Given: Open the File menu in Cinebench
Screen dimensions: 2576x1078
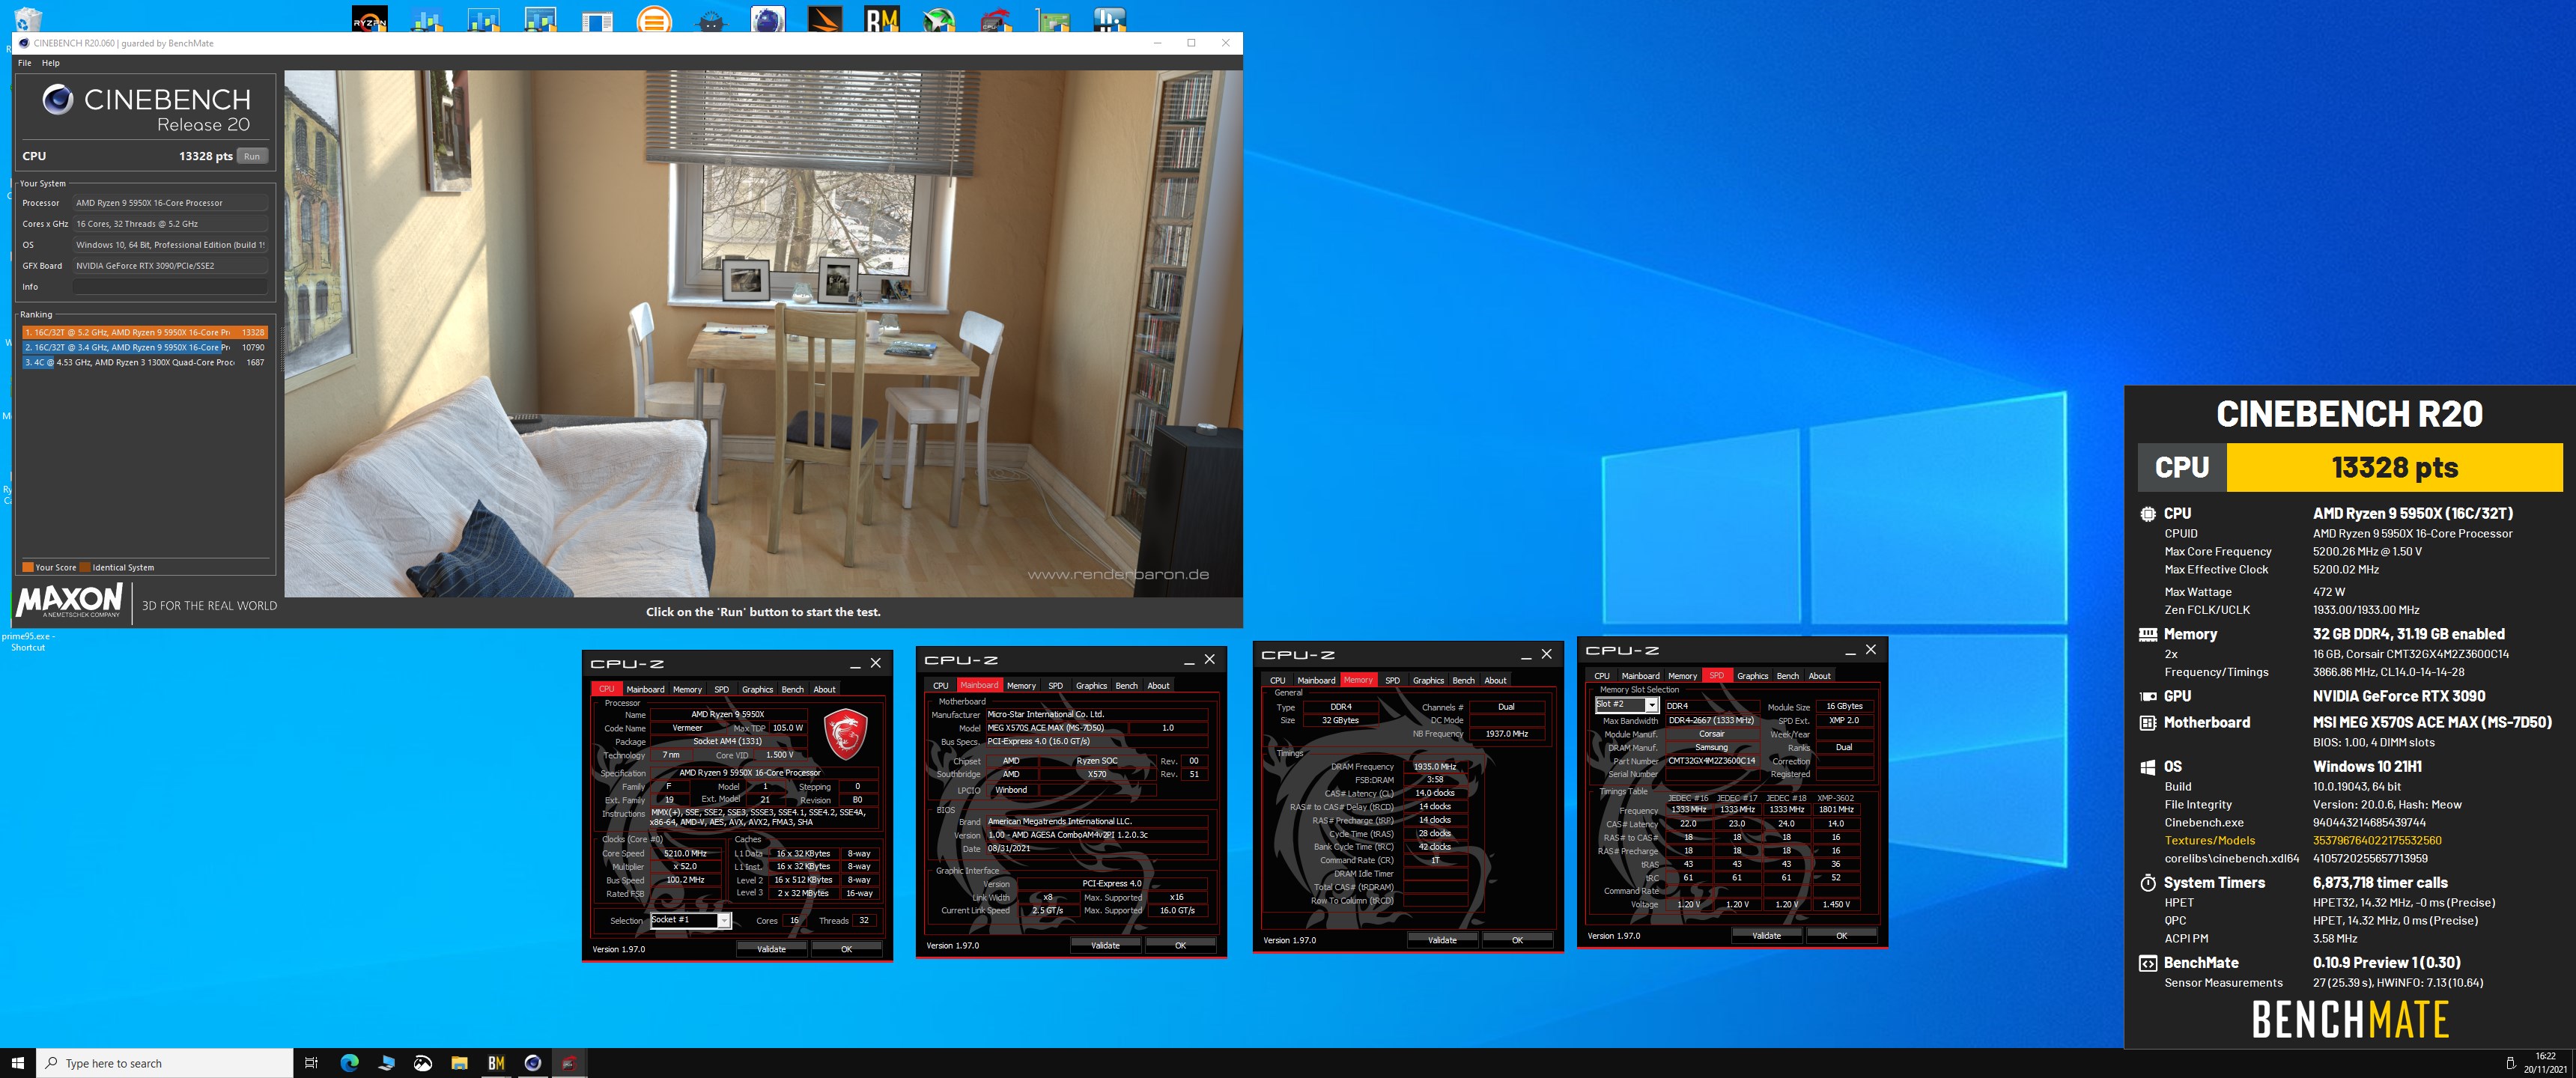Looking at the screenshot, I should tap(25, 63).
